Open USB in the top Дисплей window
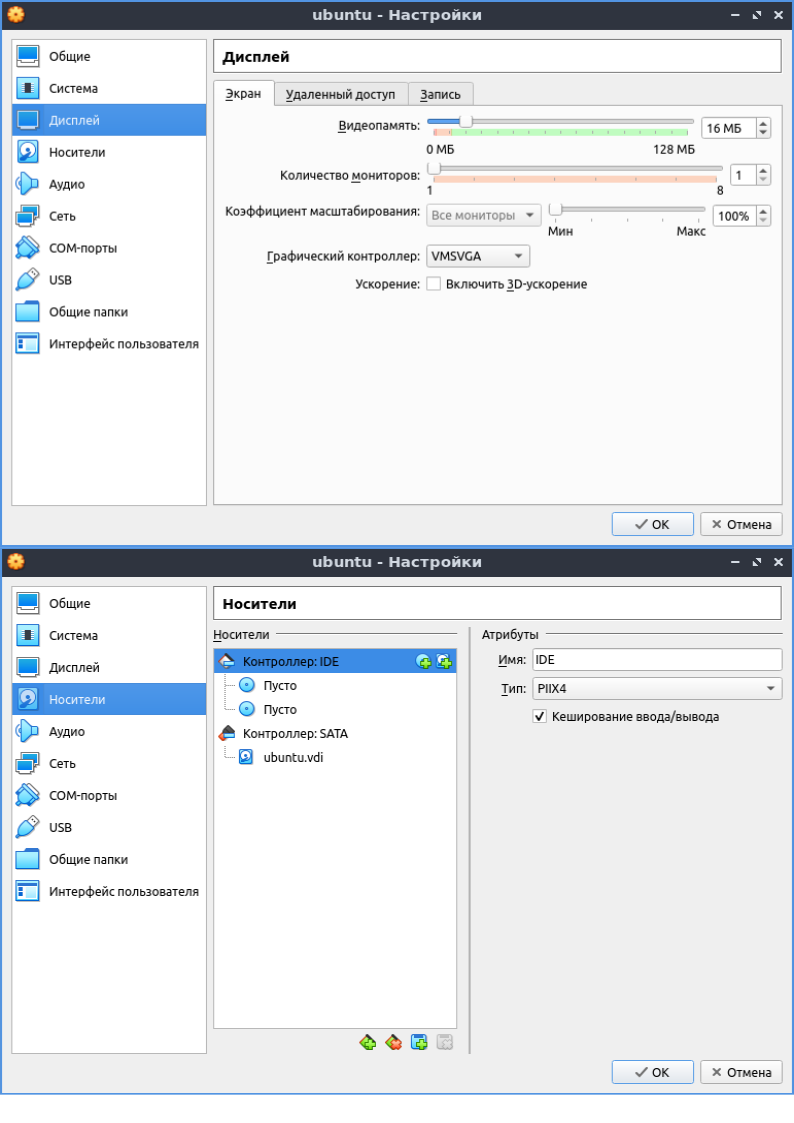Image resolution: width=794 pixels, height=1123 pixels. pyautogui.click(x=109, y=279)
